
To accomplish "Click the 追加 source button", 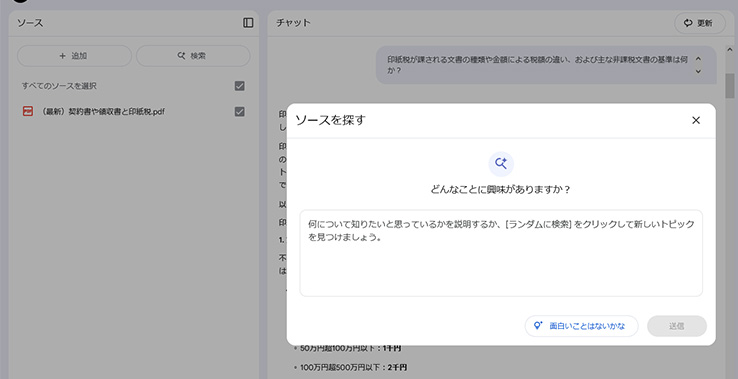I will pos(74,56).
